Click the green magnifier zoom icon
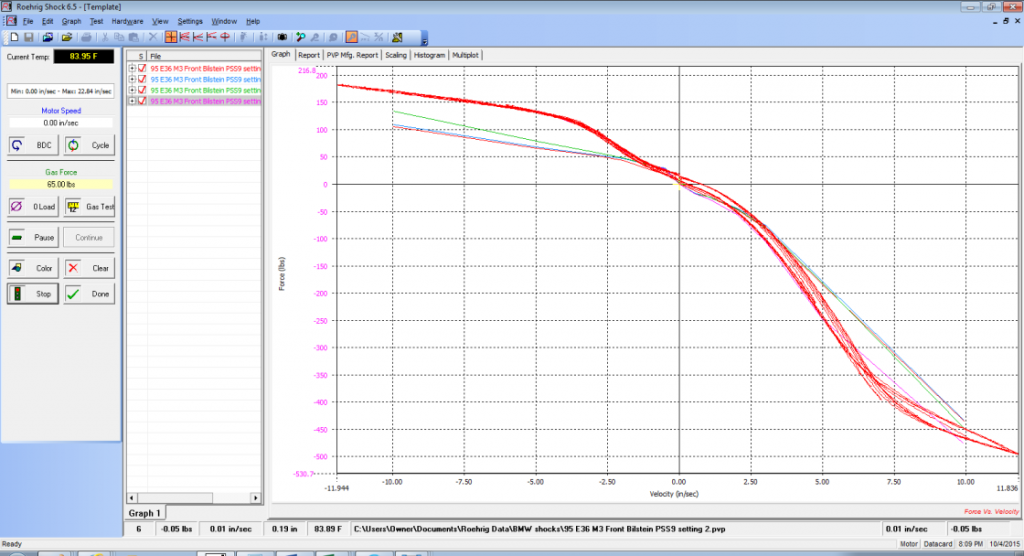The height and width of the screenshot is (556, 1024). [300, 37]
